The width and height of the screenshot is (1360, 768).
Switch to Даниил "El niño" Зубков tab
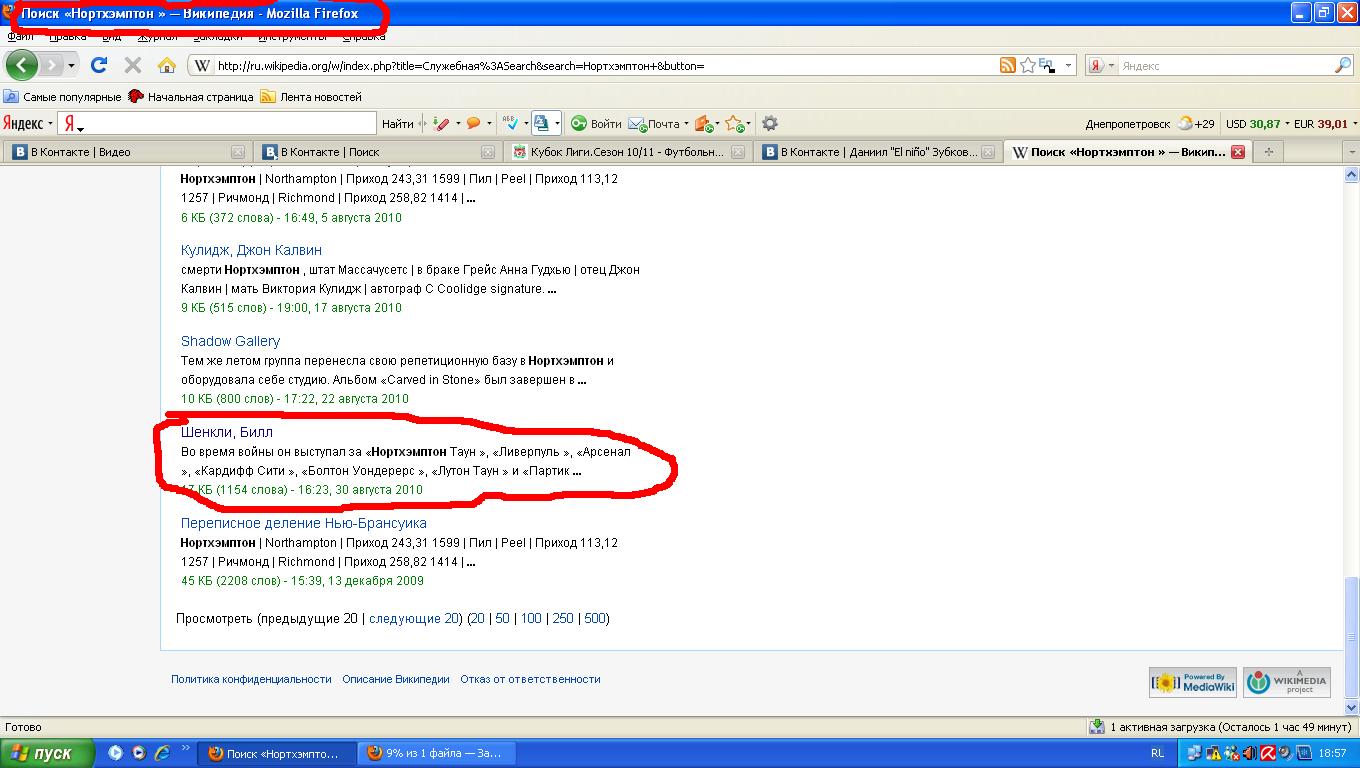click(876, 152)
